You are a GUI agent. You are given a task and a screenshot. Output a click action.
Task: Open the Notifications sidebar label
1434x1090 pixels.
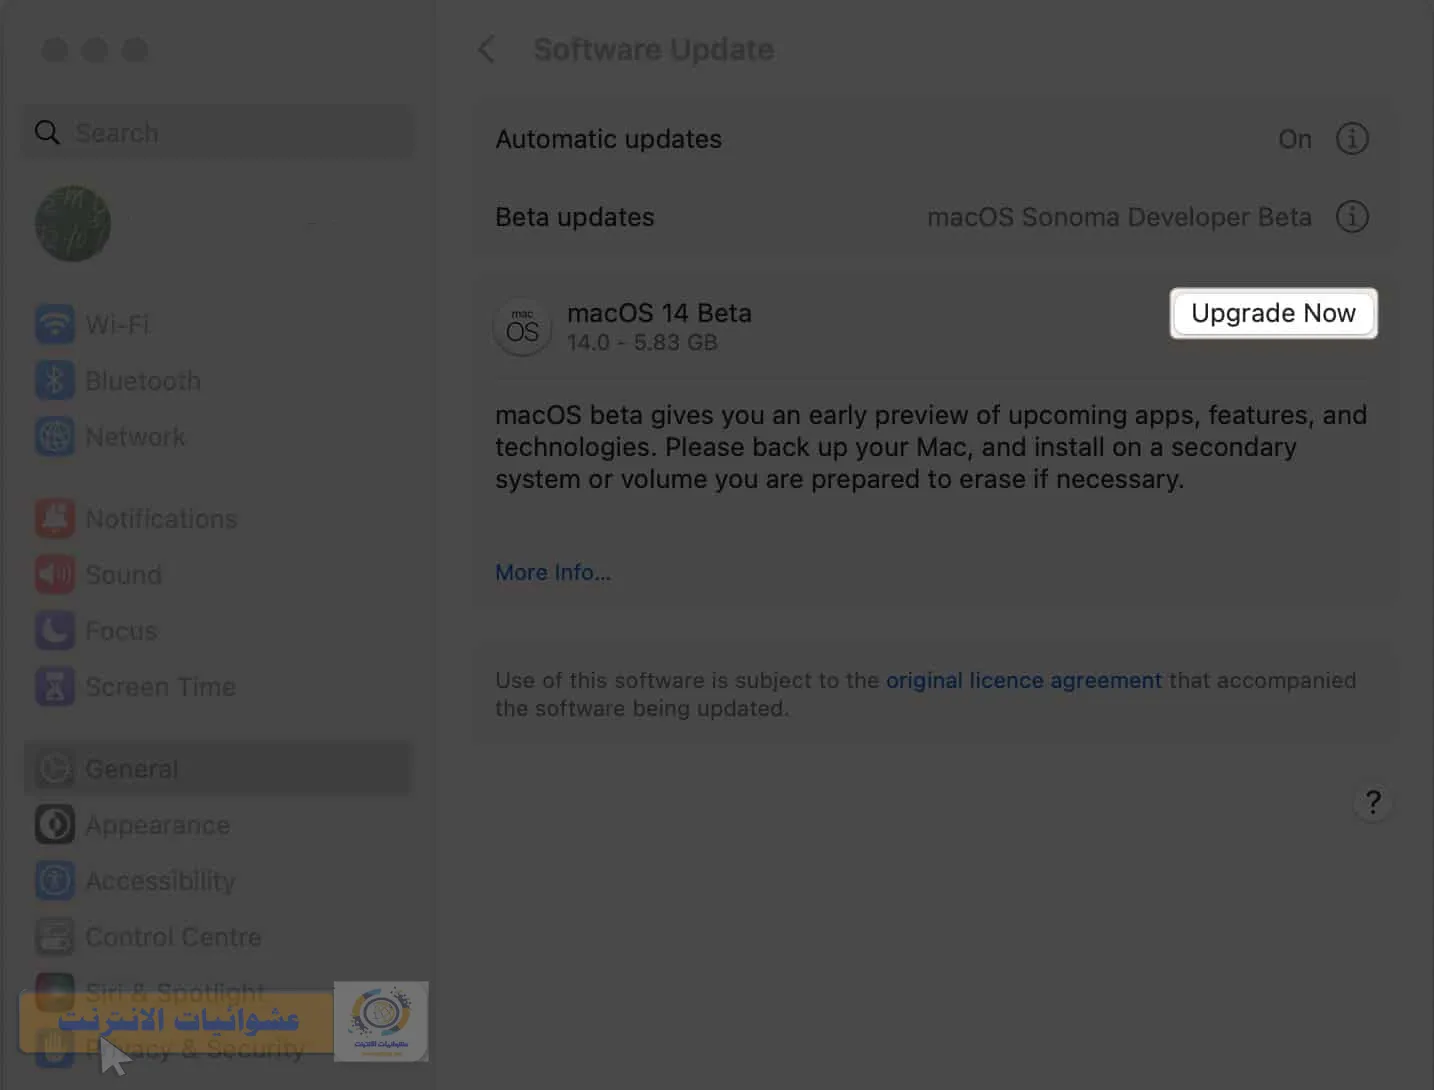tap(161, 518)
